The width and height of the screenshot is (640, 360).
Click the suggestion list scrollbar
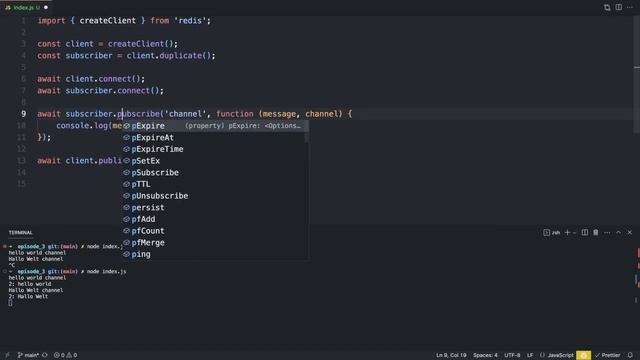click(307, 131)
